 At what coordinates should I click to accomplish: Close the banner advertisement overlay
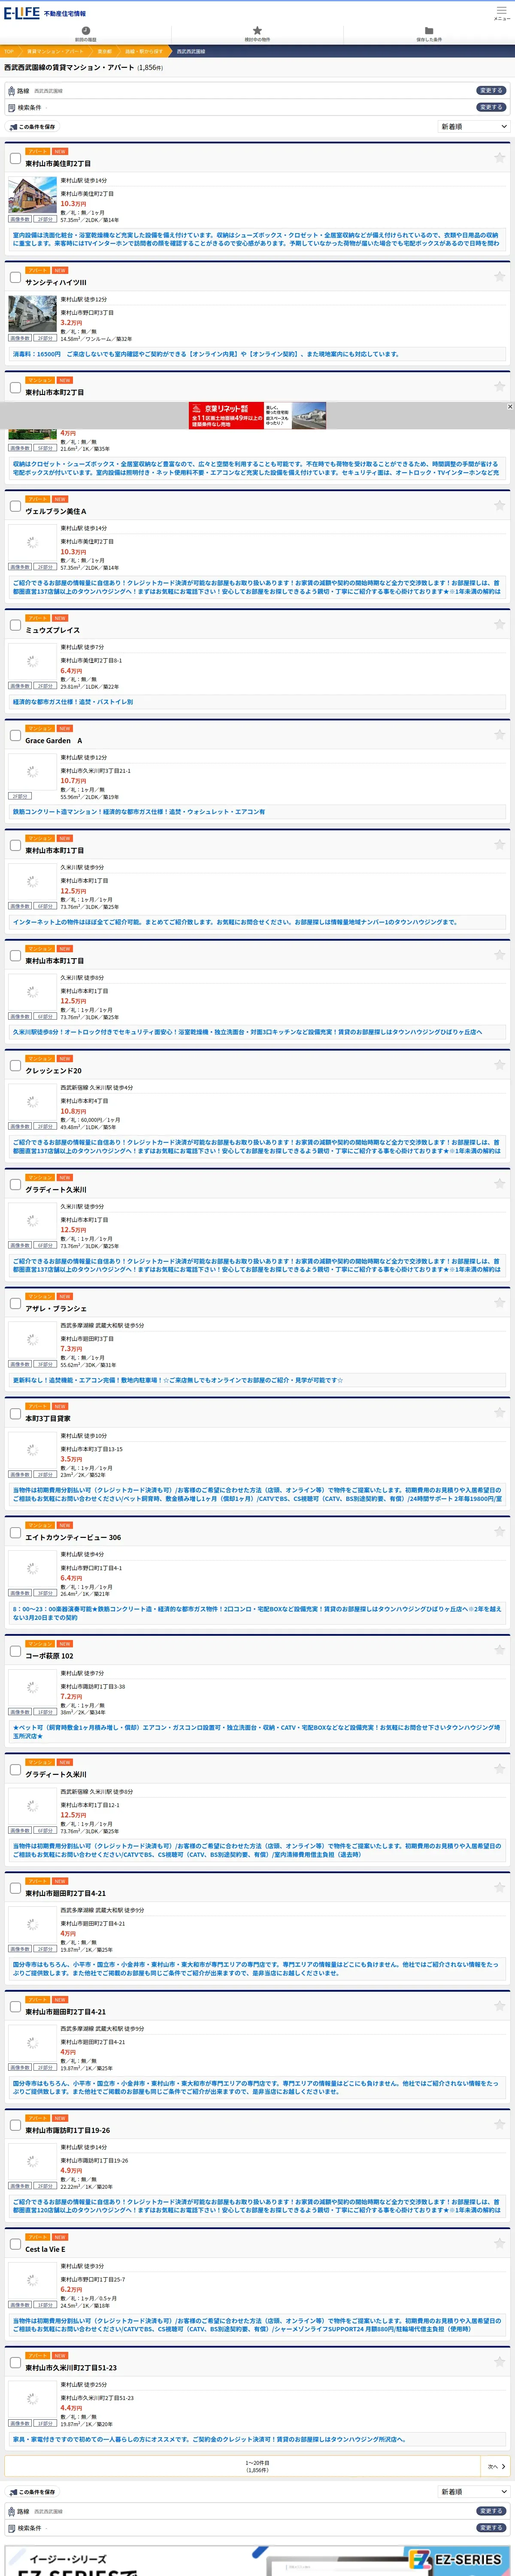coord(510,407)
